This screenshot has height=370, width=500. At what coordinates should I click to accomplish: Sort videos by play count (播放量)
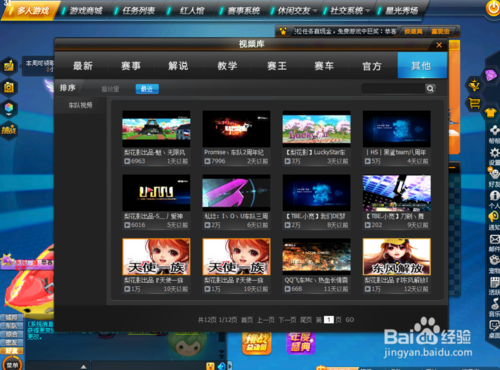click(x=110, y=89)
